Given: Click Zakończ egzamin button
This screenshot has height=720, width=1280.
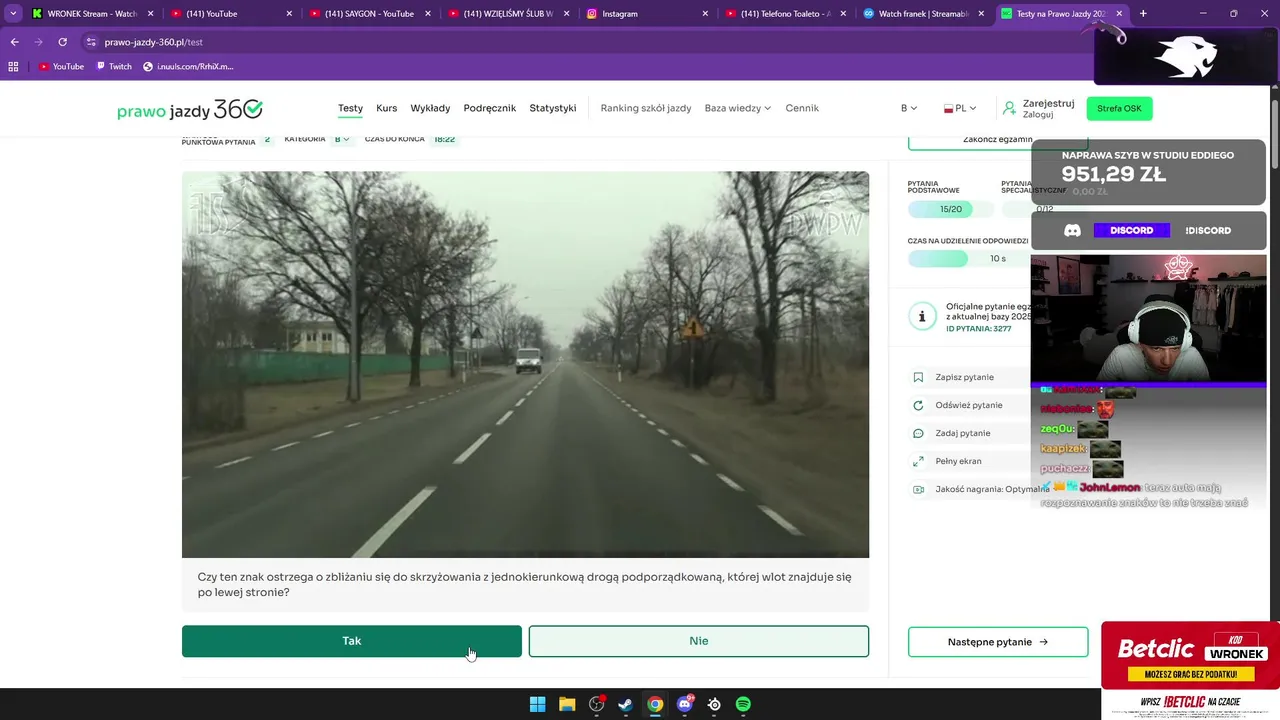Looking at the screenshot, I should (997, 140).
